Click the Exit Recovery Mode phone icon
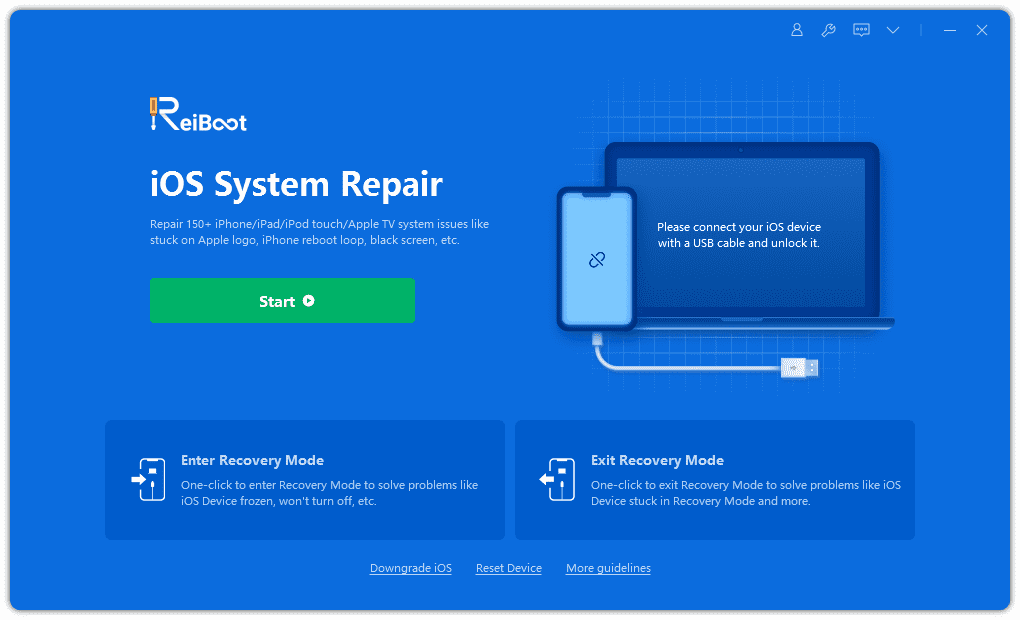 [x=557, y=479]
